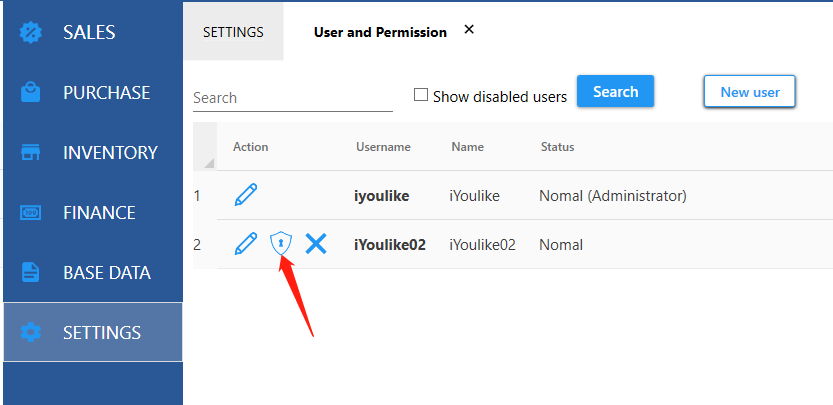Click the Purchase shopping bag icon

click(30, 92)
